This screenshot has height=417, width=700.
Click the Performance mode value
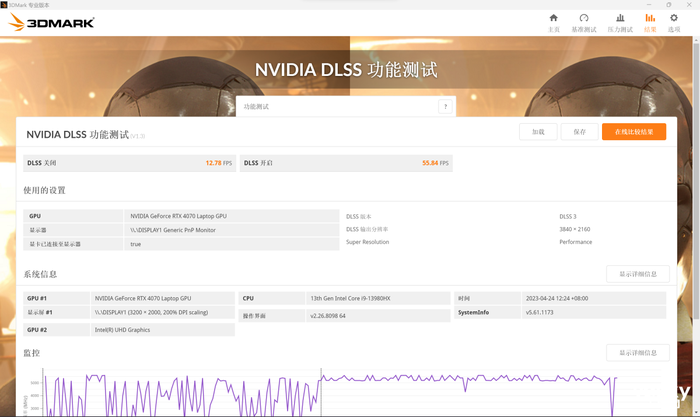(x=575, y=242)
